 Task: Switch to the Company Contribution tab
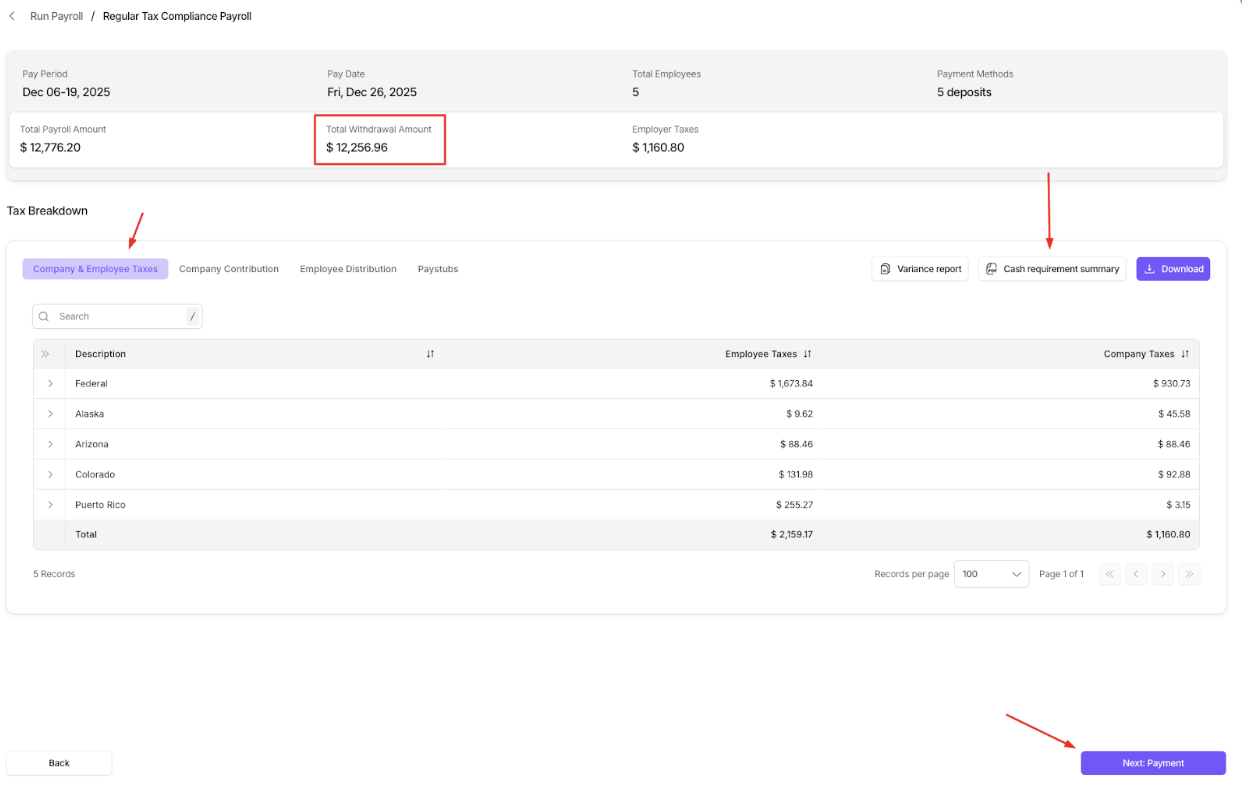229,269
